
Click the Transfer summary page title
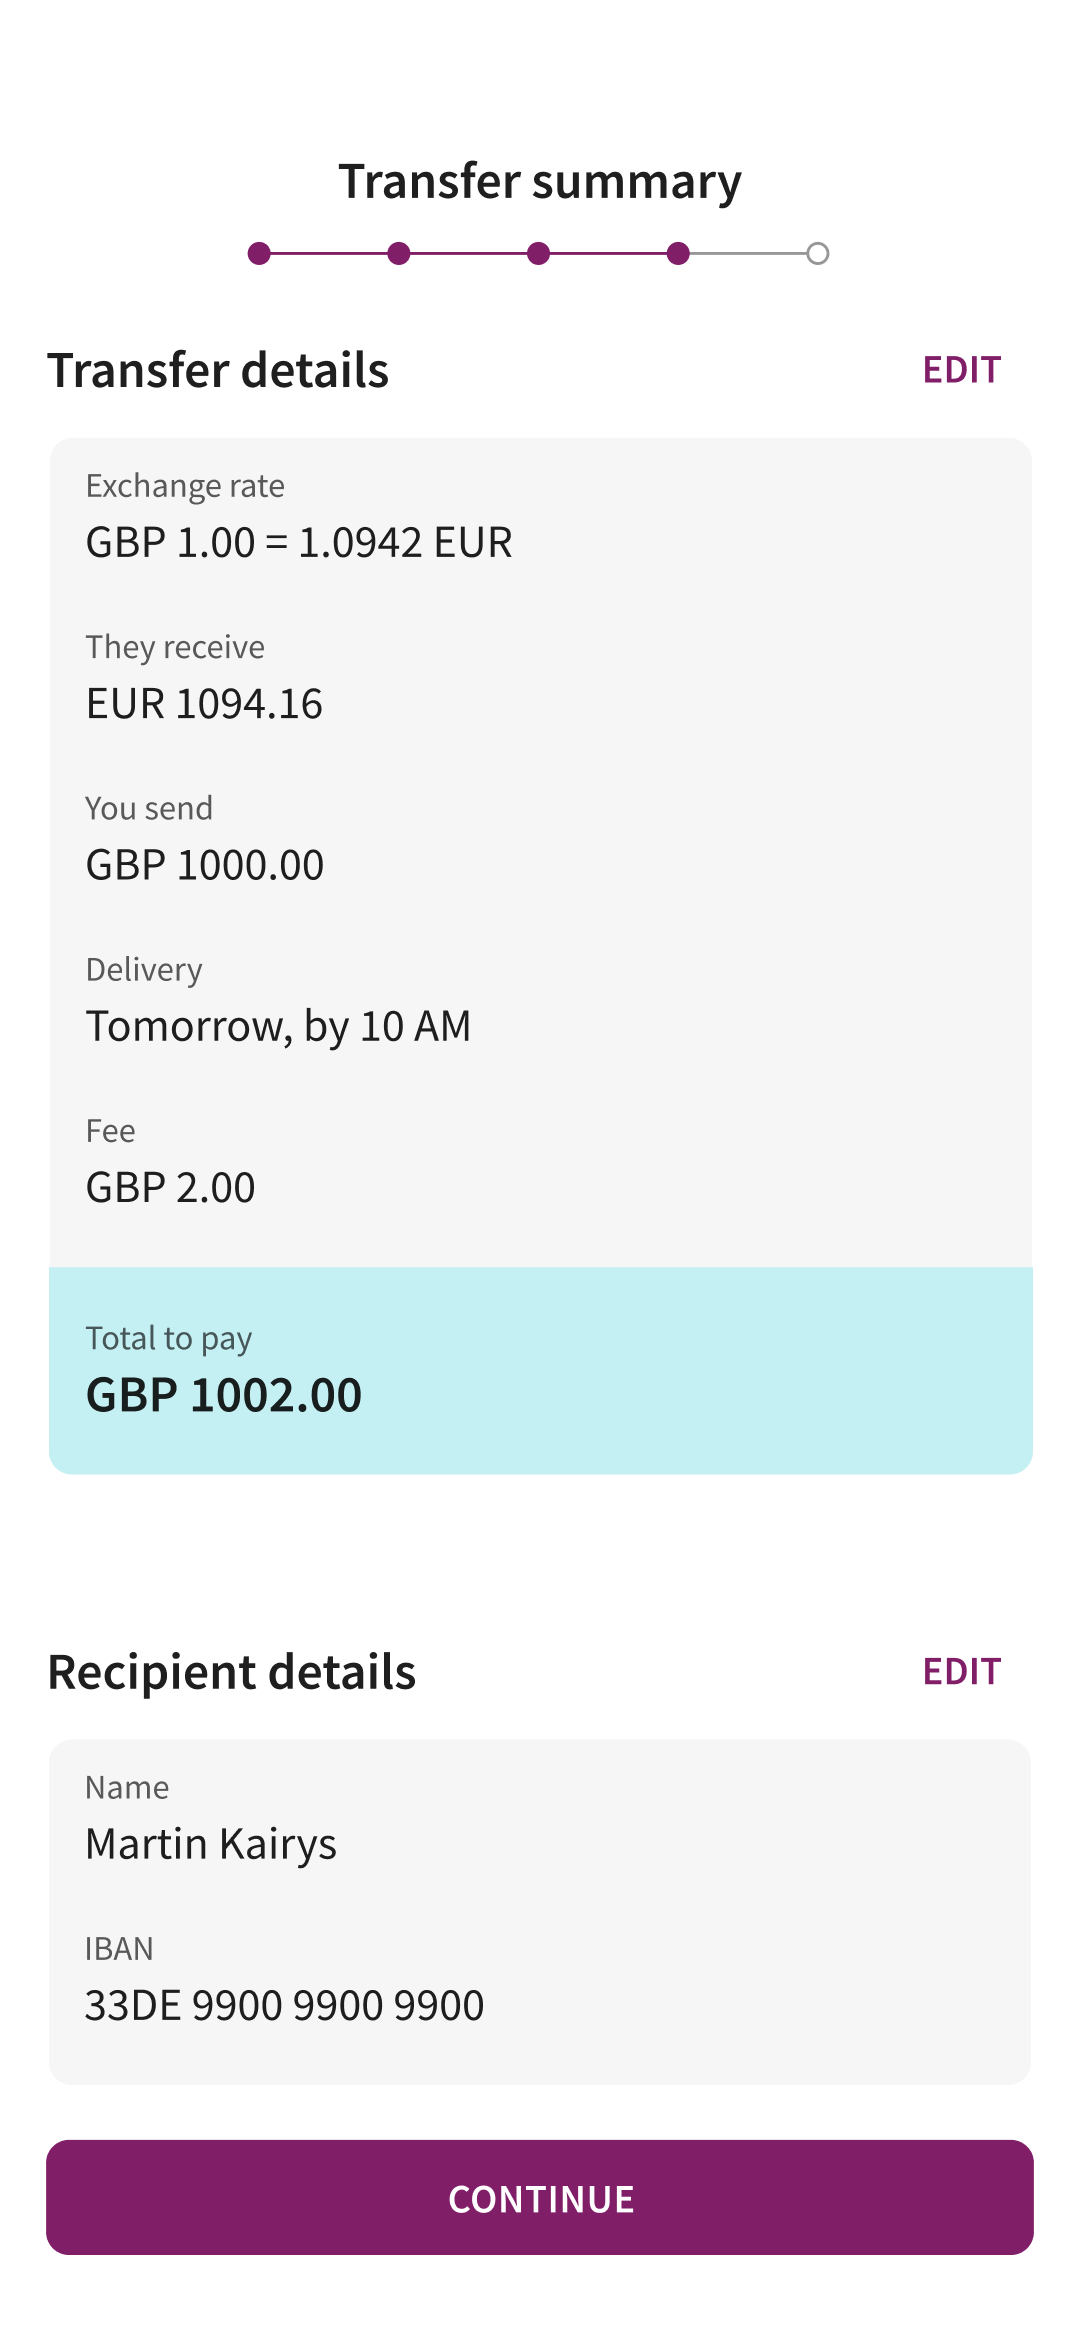click(540, 182)
